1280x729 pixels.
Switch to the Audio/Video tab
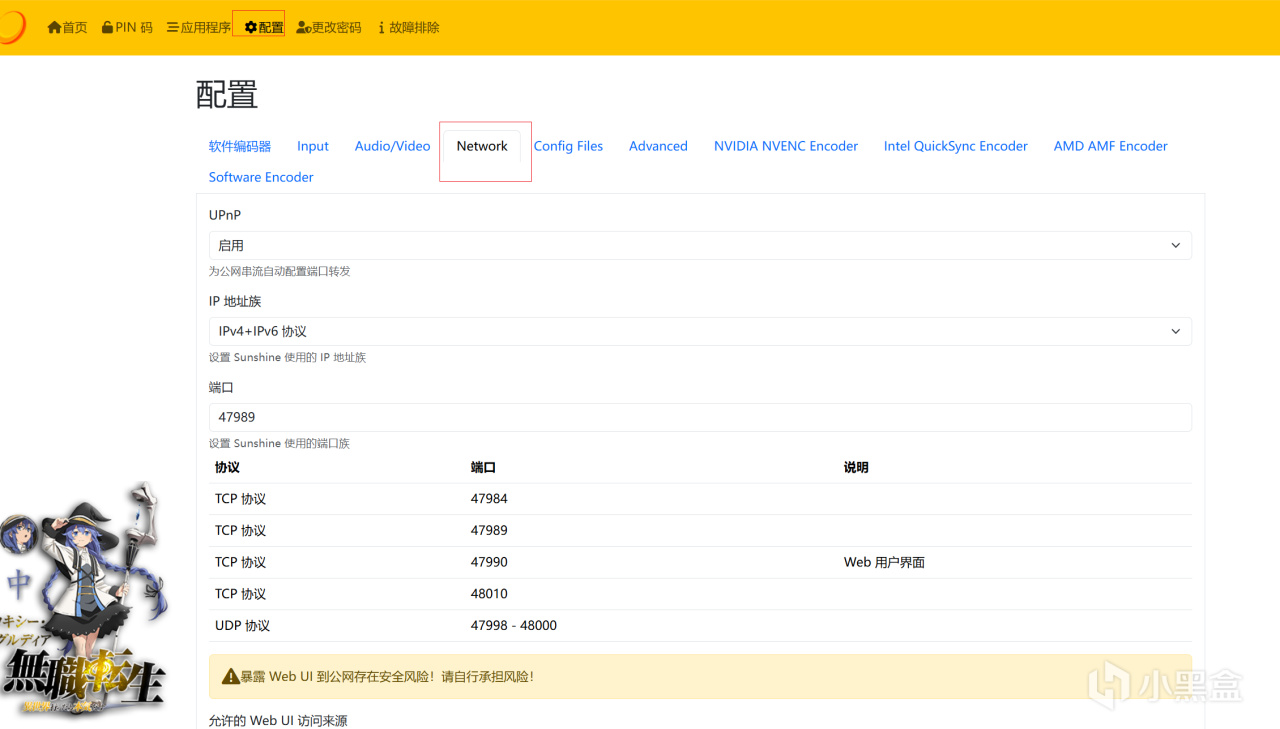[392, 146]
